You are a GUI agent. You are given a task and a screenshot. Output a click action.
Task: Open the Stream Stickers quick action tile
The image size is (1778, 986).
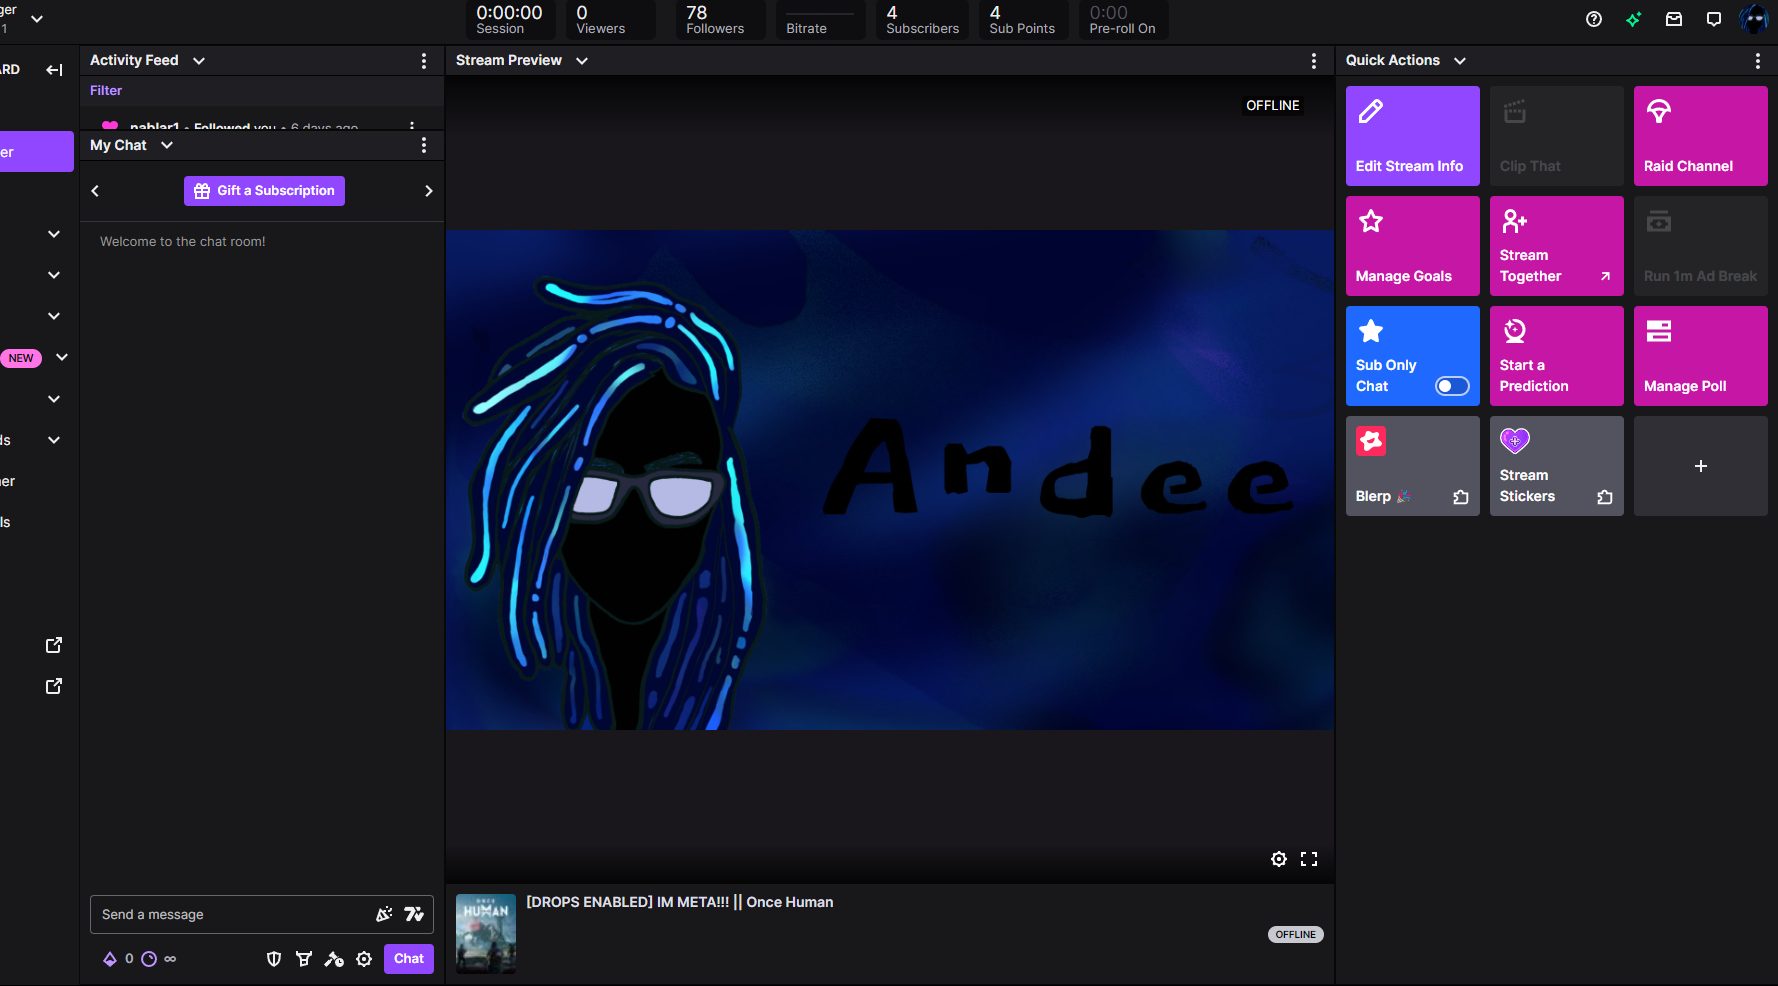1557,466
